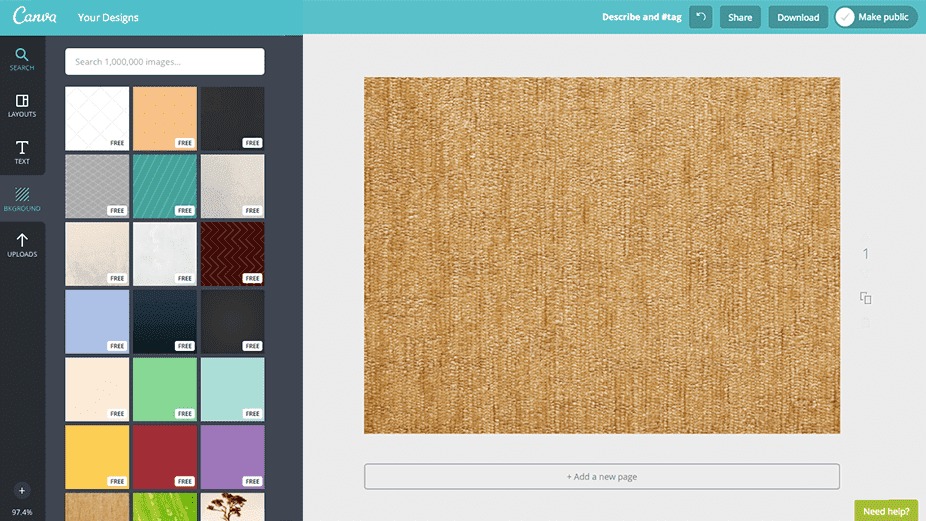Select the Text tool in sidebar
The image size is (926, 521).
pos(22,152)
